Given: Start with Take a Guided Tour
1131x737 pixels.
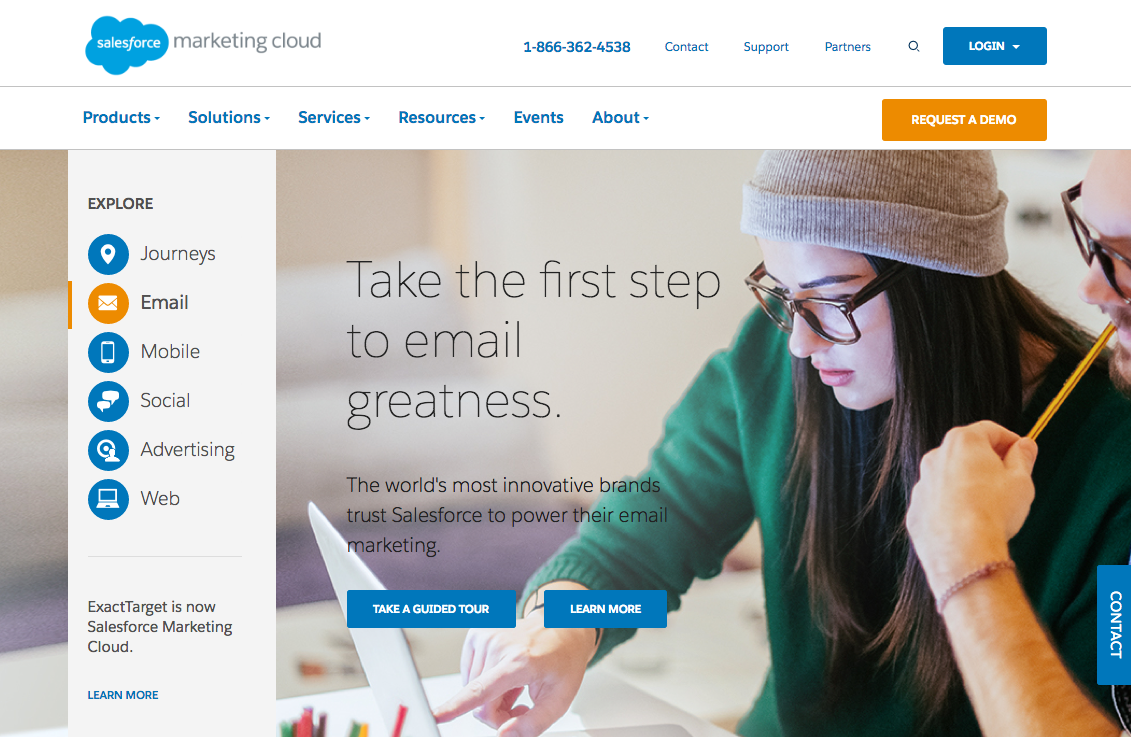Looking at the screenshot, I should pyautogui.click(x=431, y=609).
